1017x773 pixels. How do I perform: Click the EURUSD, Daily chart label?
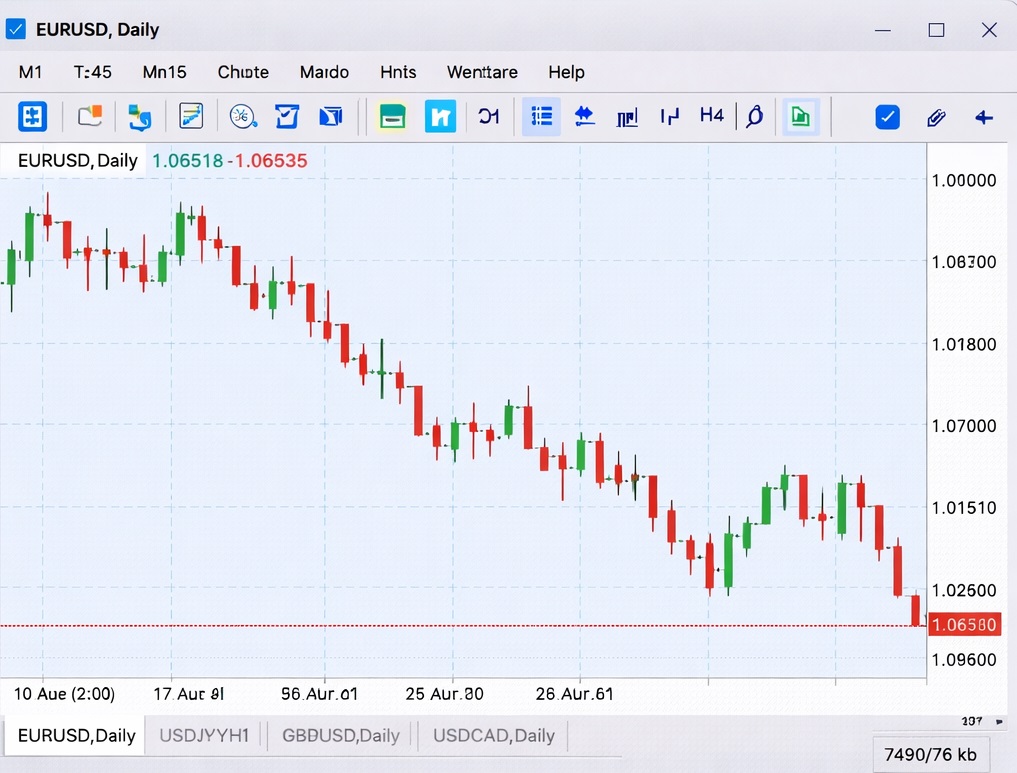[78, 160]
